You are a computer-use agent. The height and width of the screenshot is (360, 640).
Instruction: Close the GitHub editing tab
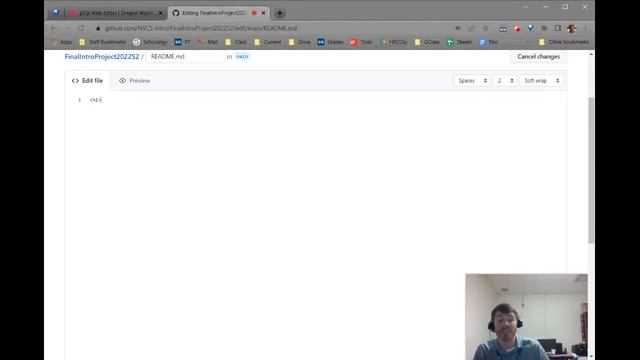click(264, 13)
